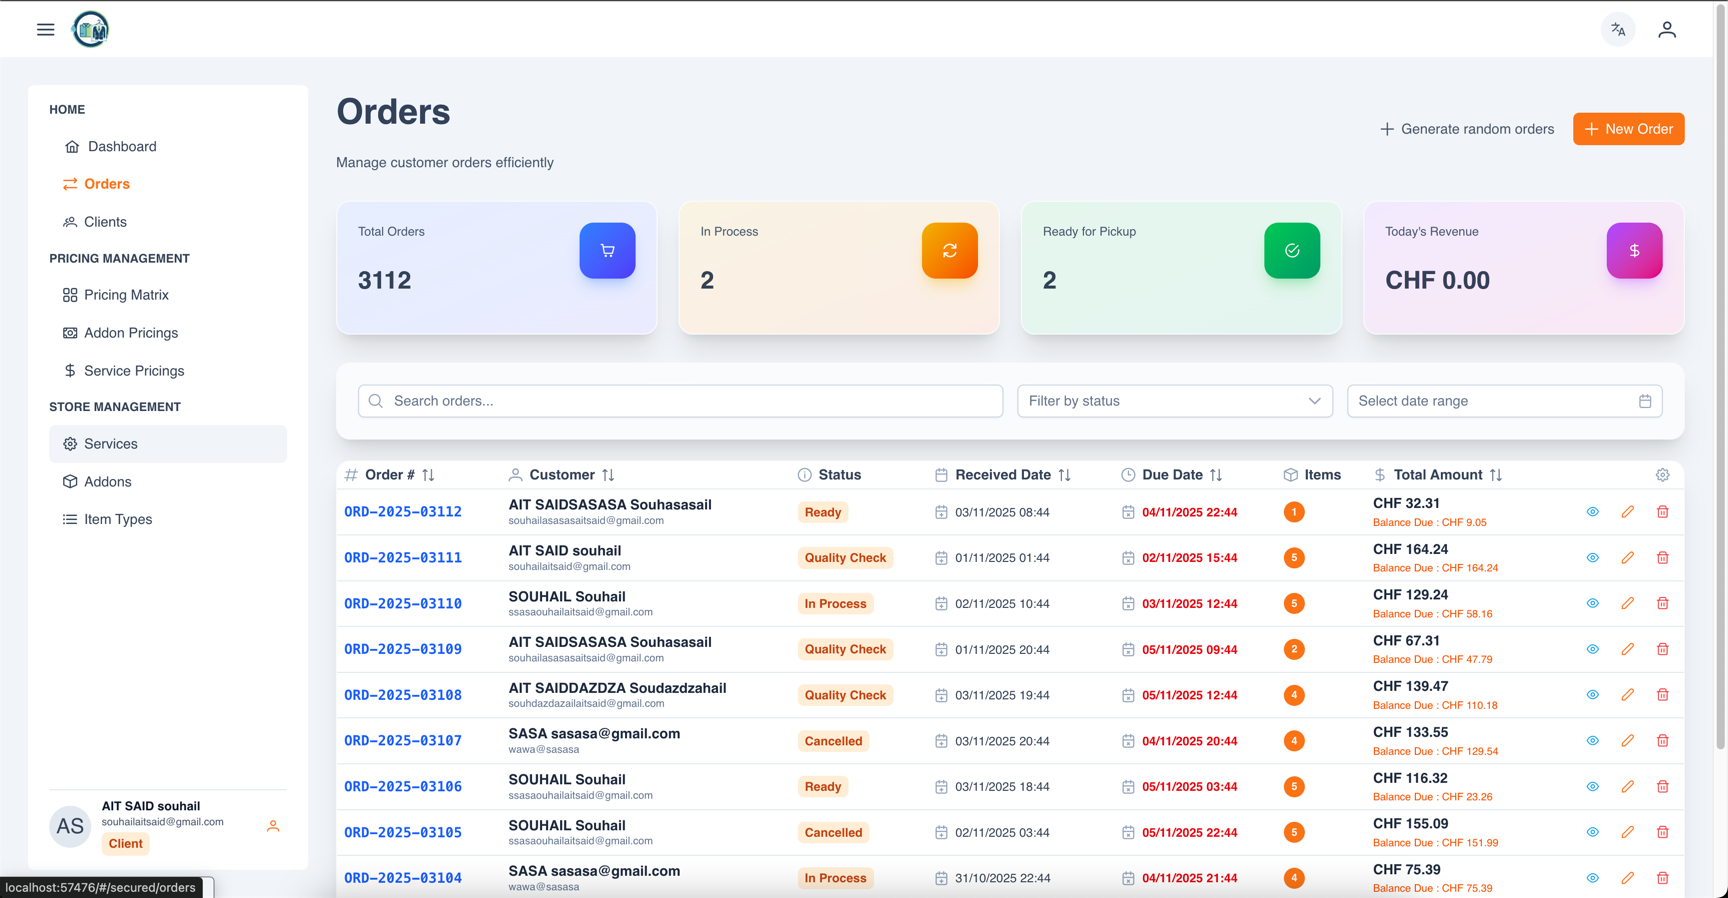Screen dimensions: 1728x898
Task: Open the hamburger menu icon
Action: pos(45,29)
